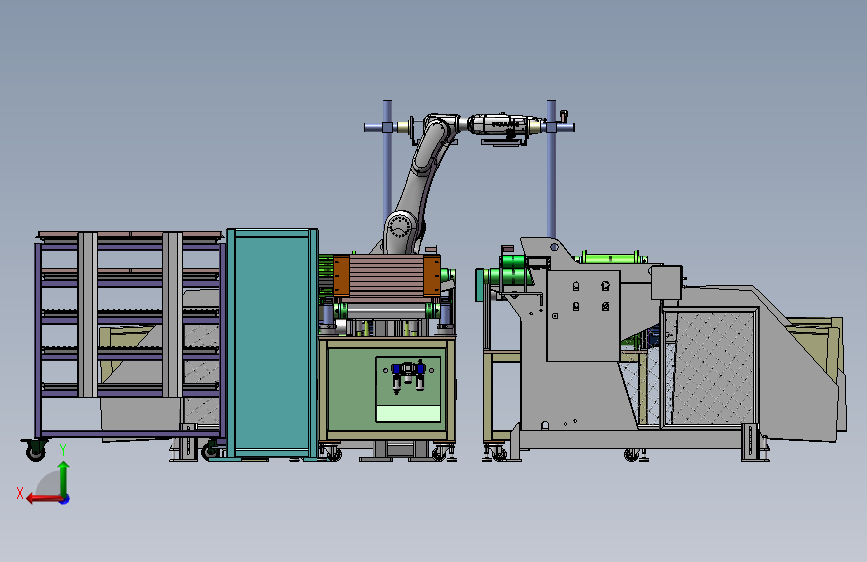Select the gray control panel with four latches
This screenshot has height=562, width=867.
tap(583, 315)
